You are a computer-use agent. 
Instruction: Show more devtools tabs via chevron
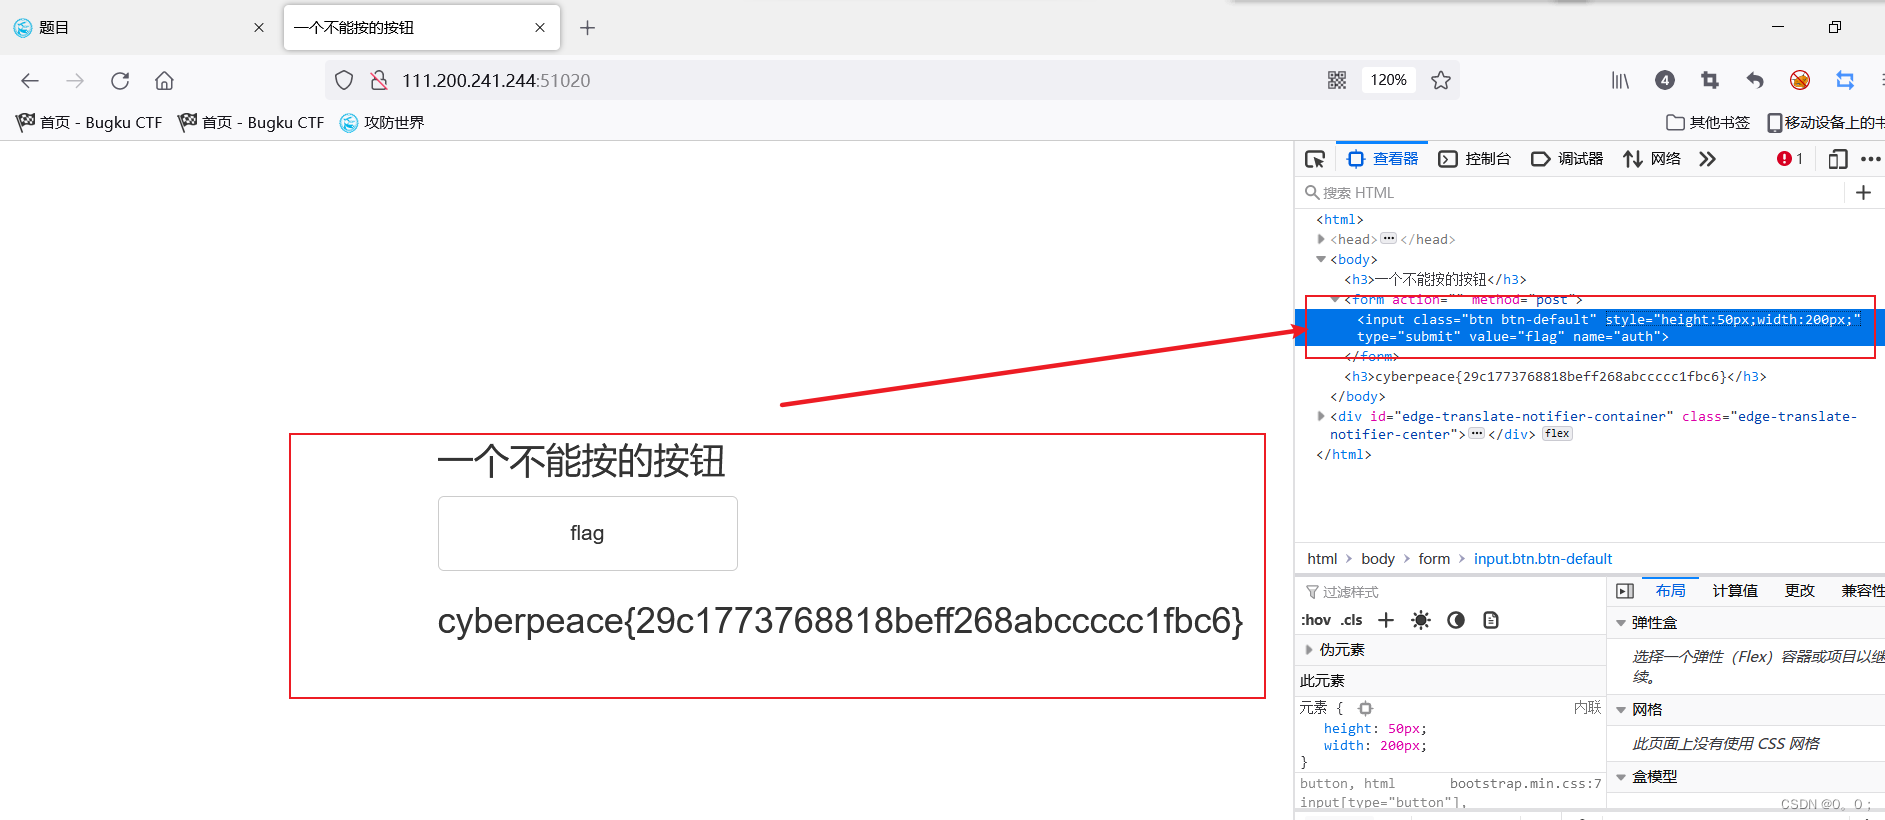coord(1707,159)
